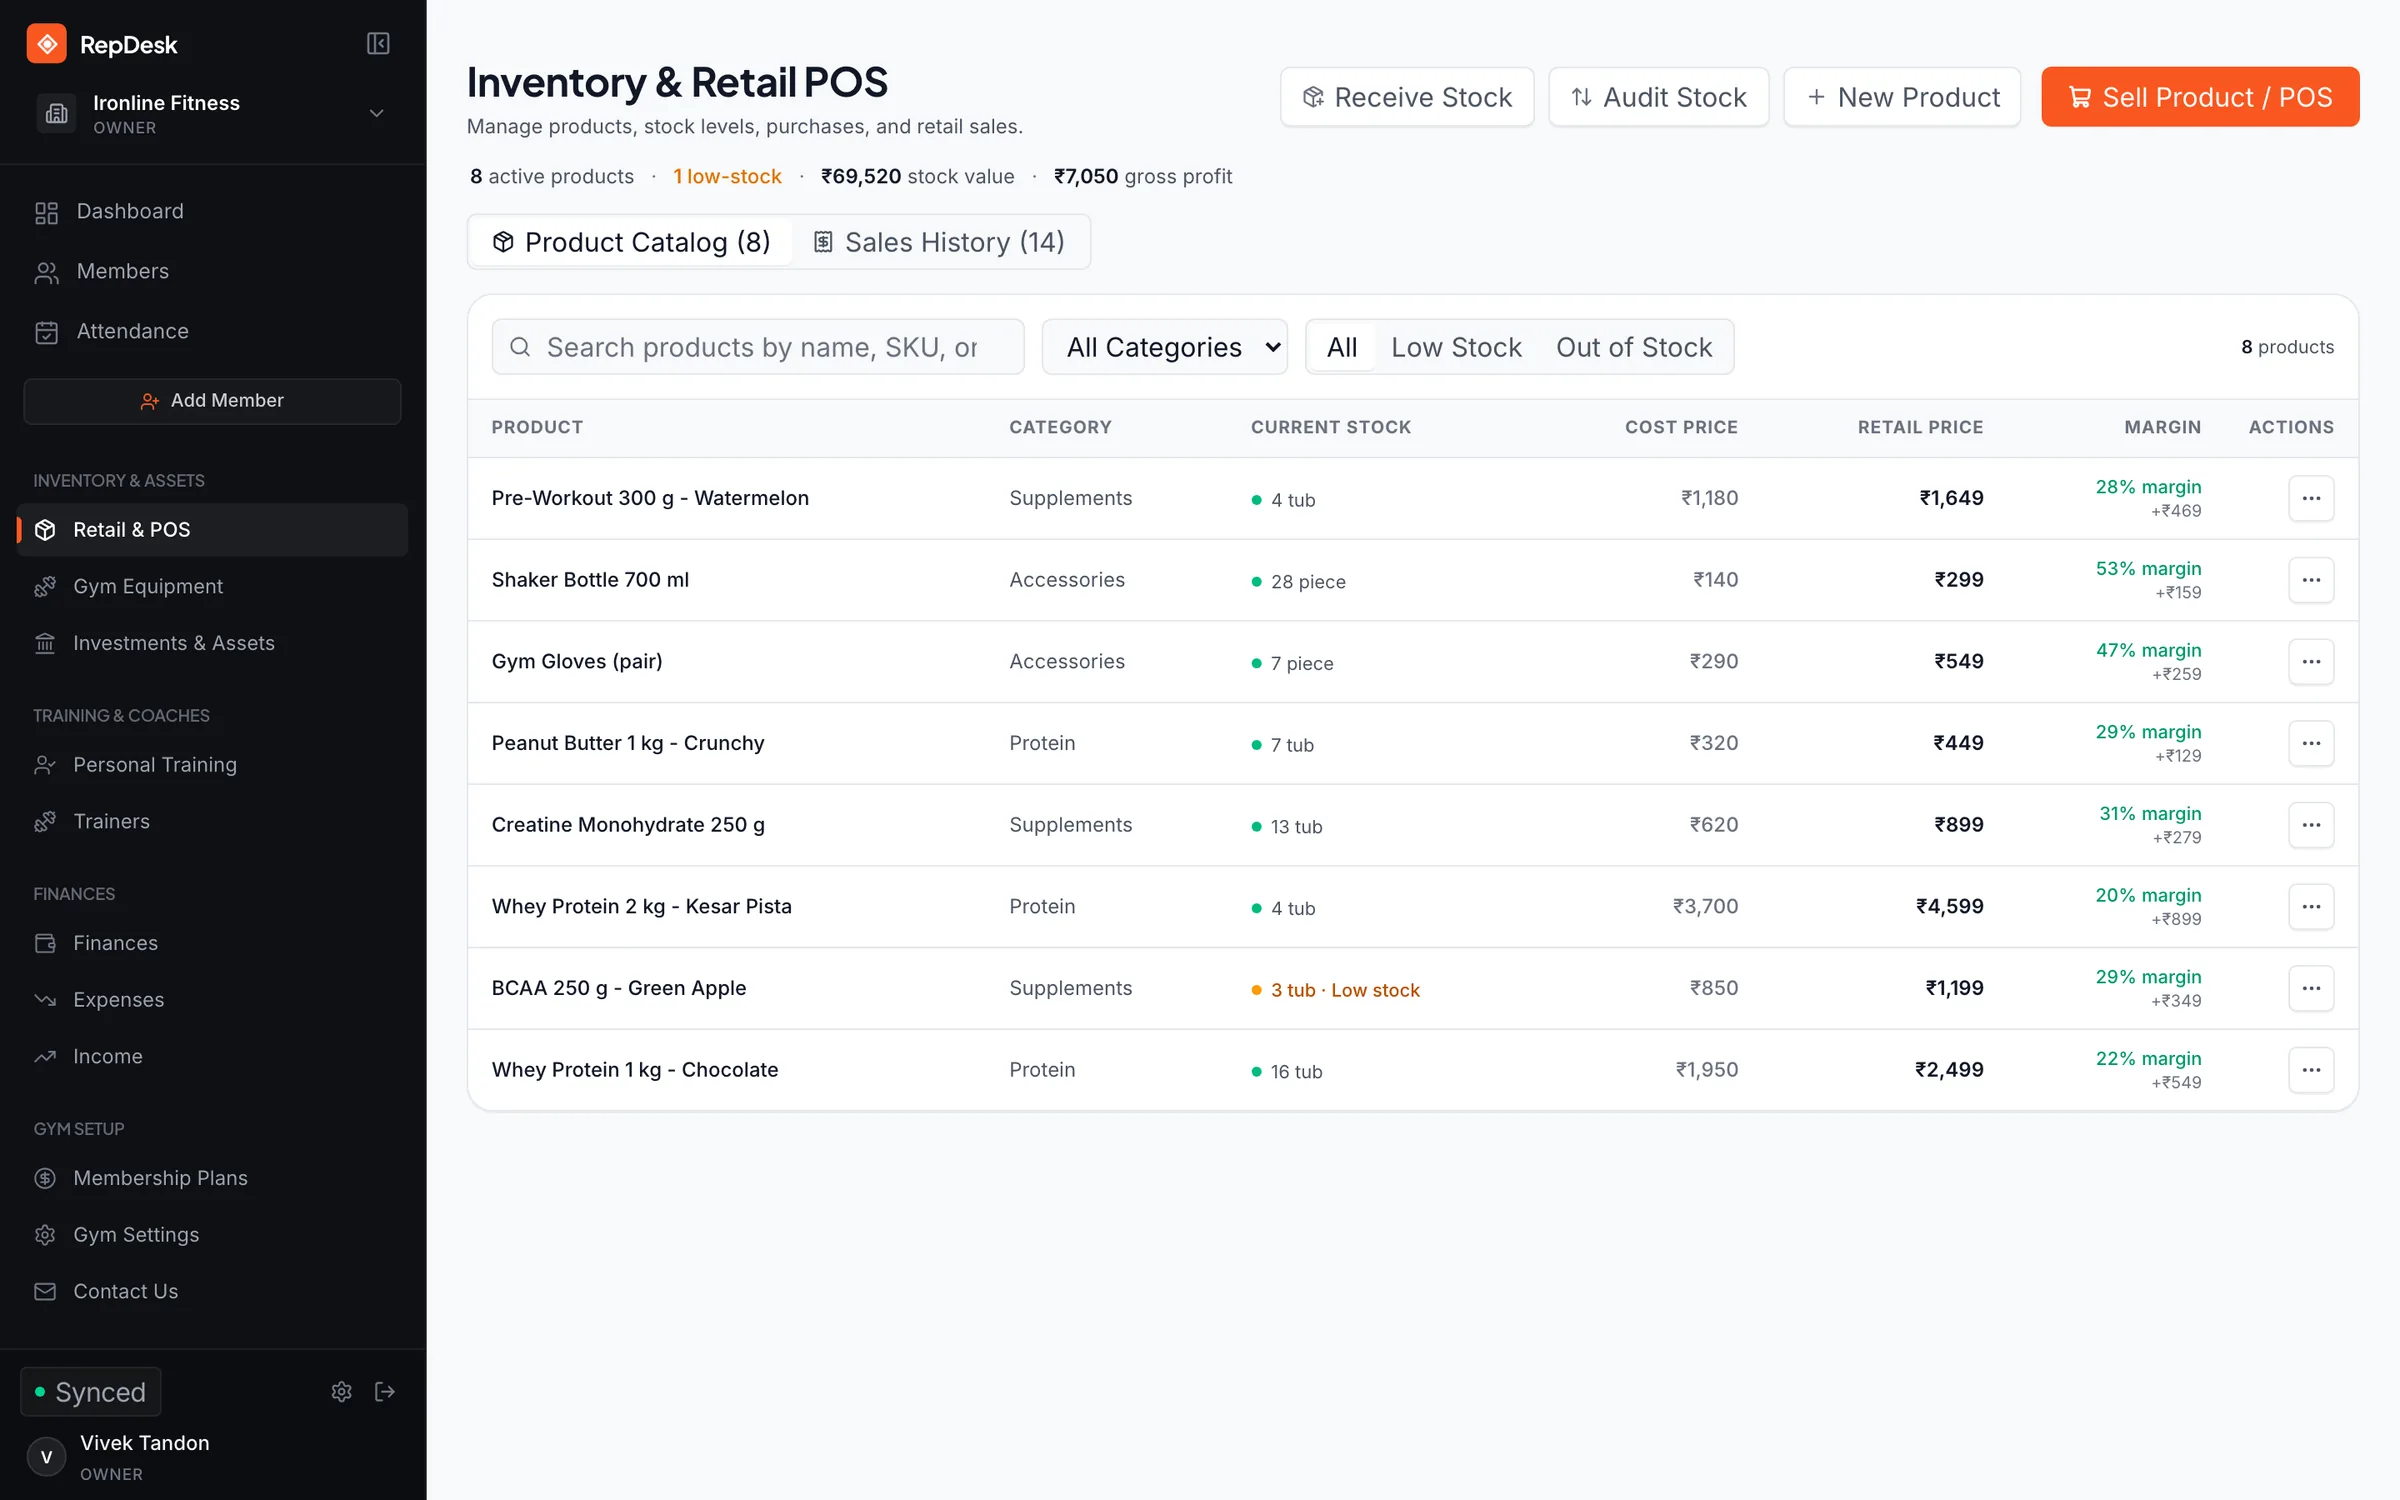Switch to Sales History tab
This screenshot has width=2400, height=1500.
(939, 242)
